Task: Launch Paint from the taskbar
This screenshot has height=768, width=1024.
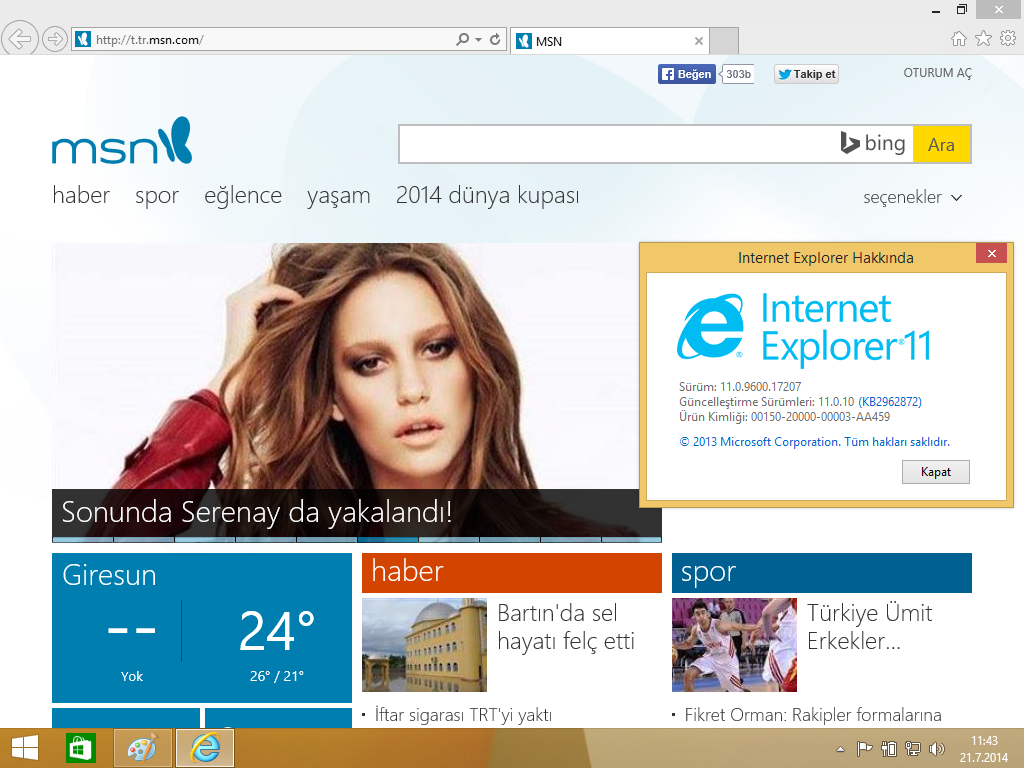Action: pyautogui.click(x=142, y=748)
